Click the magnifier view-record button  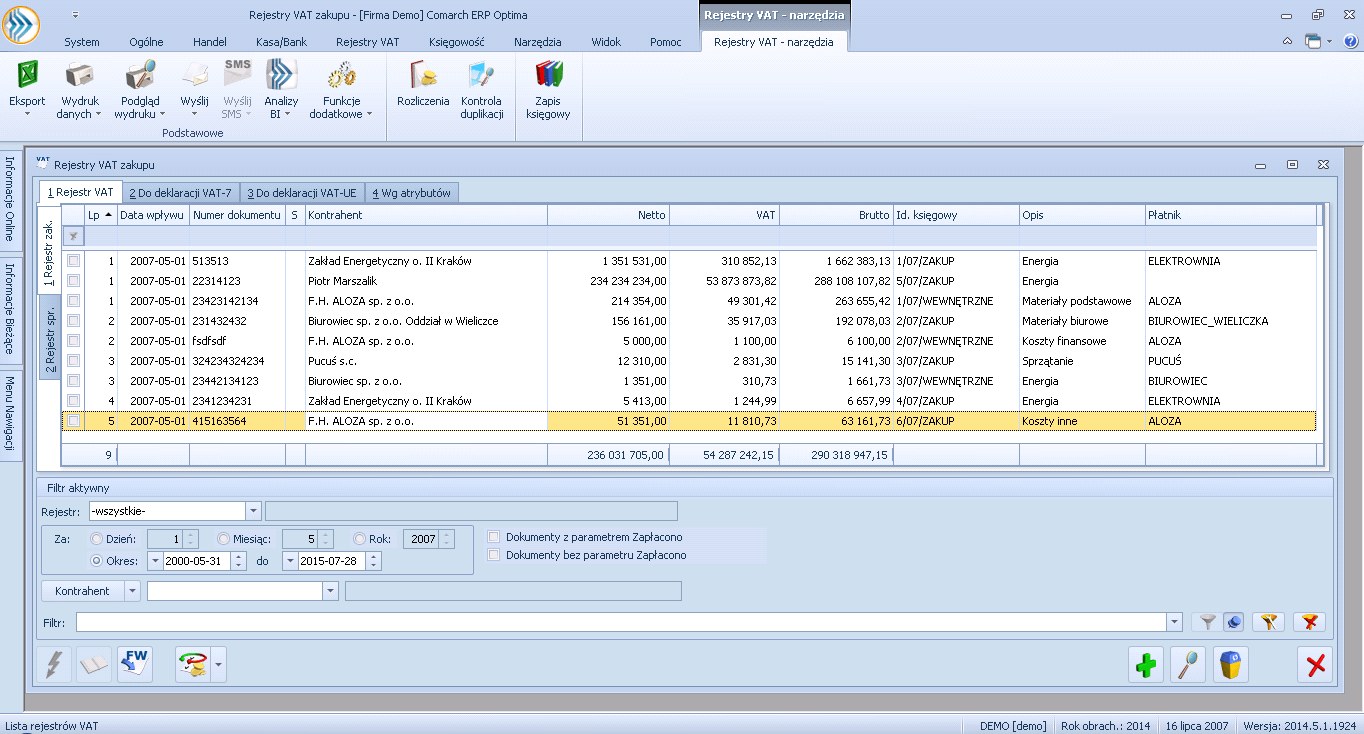pyautogui.click(x=1188, y=664)
